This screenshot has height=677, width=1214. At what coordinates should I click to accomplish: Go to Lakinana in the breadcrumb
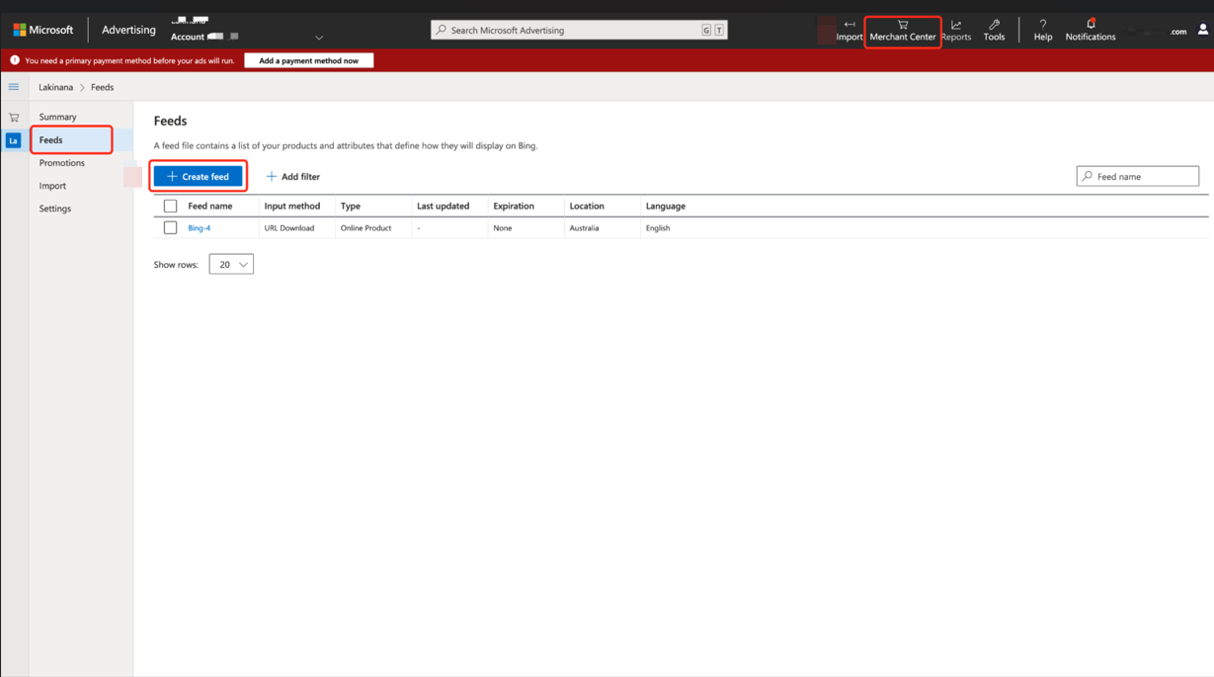(56, 87)
